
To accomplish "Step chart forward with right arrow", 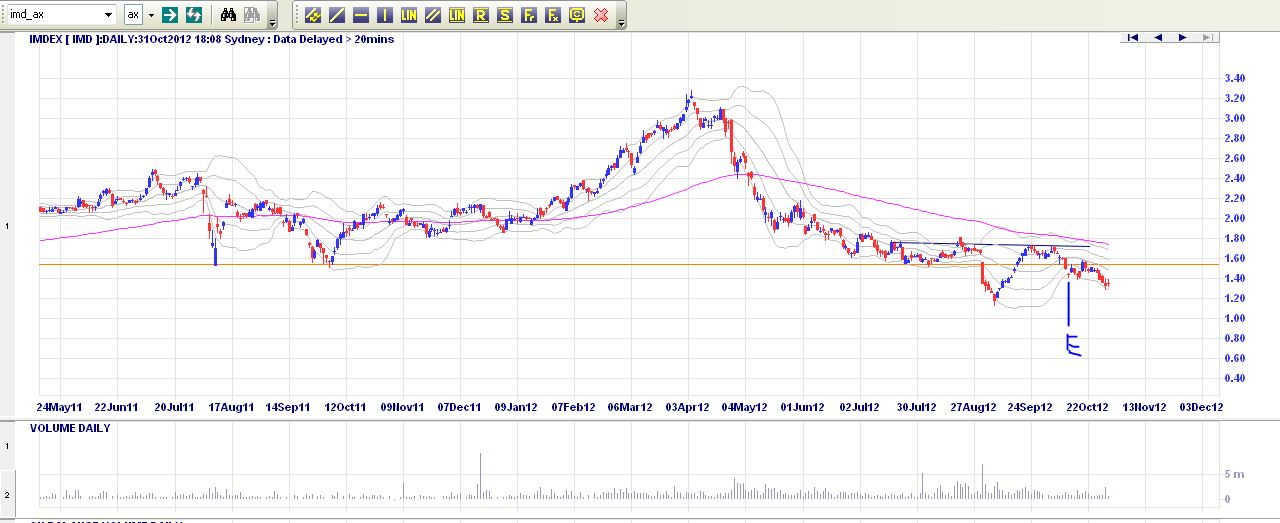I will coord(1183,37).
